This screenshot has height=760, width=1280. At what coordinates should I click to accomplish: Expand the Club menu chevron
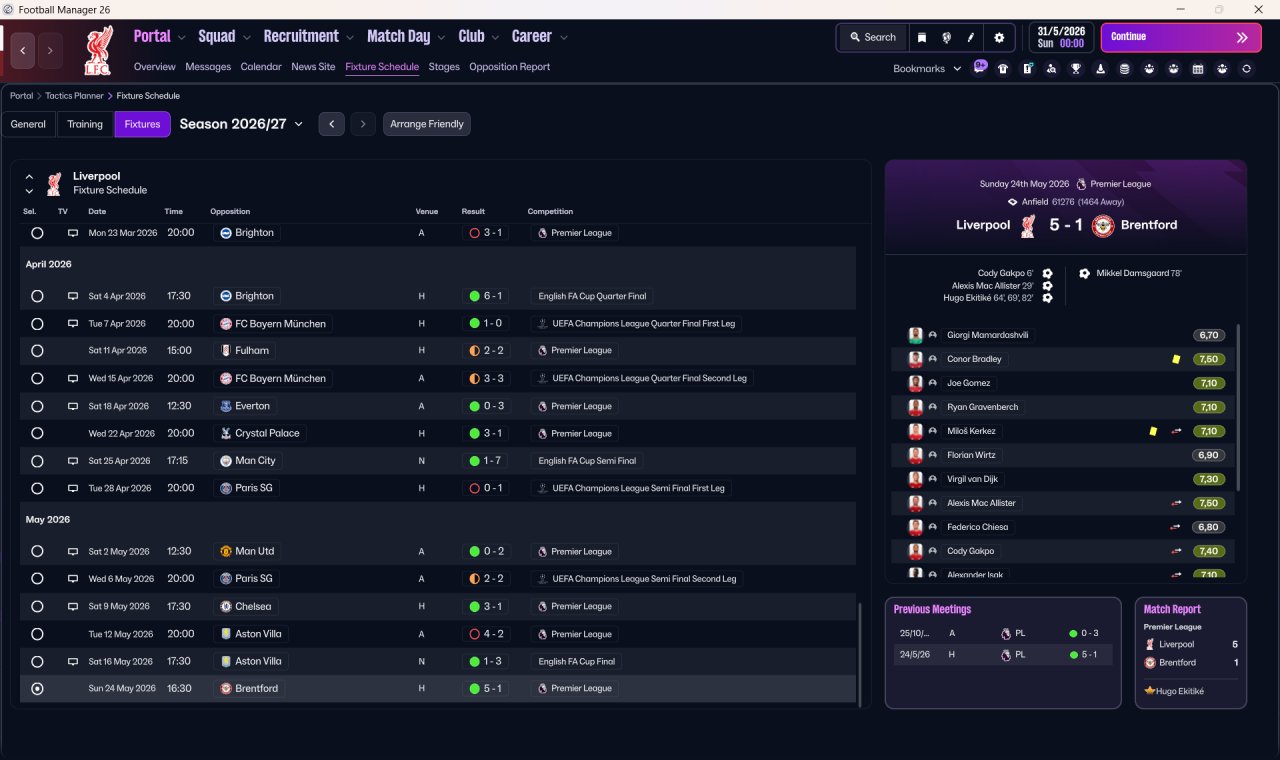tap(495, 38)
